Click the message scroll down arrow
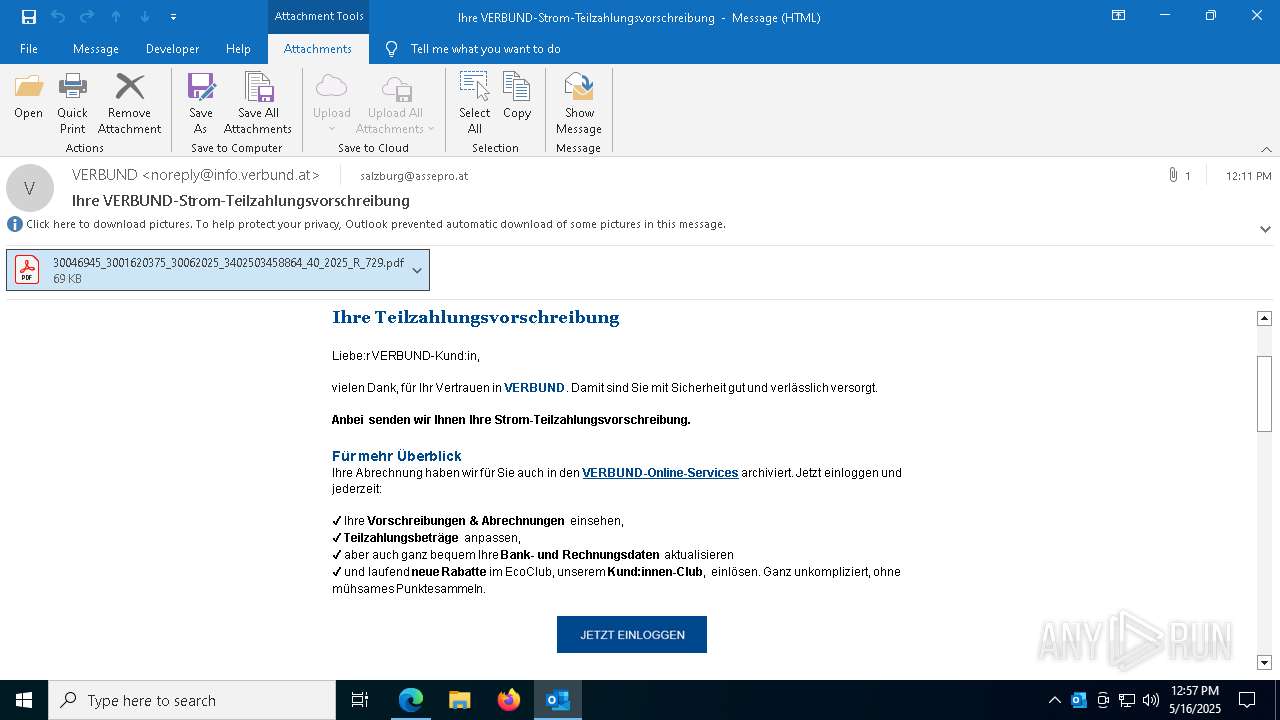This screenshot has width=1280, height=720. [x=1264, y=662]
